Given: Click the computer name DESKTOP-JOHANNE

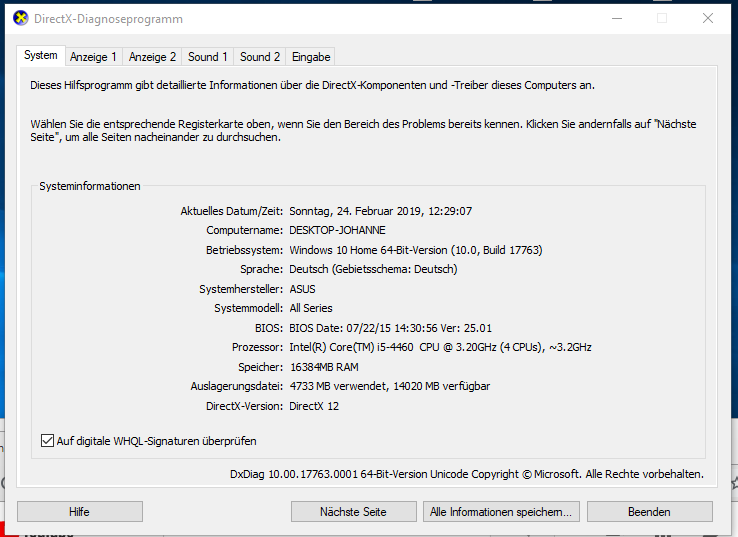Looking at the screenshot, I should point(337,231).
